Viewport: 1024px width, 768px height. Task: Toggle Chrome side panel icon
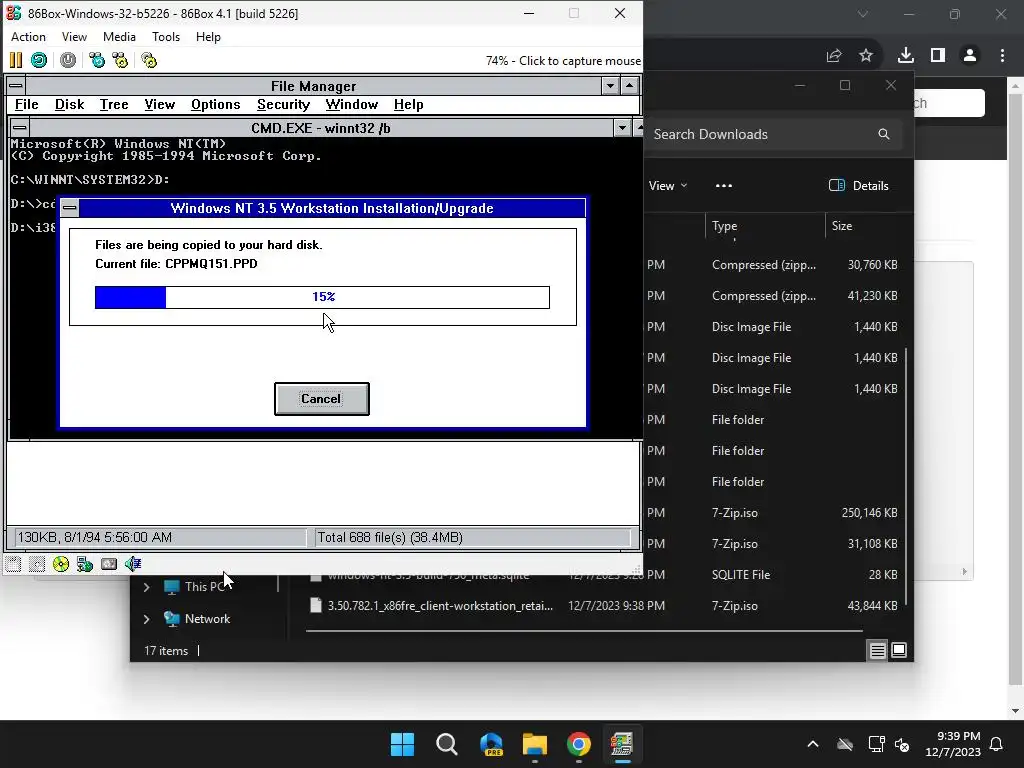click(938, 56)
